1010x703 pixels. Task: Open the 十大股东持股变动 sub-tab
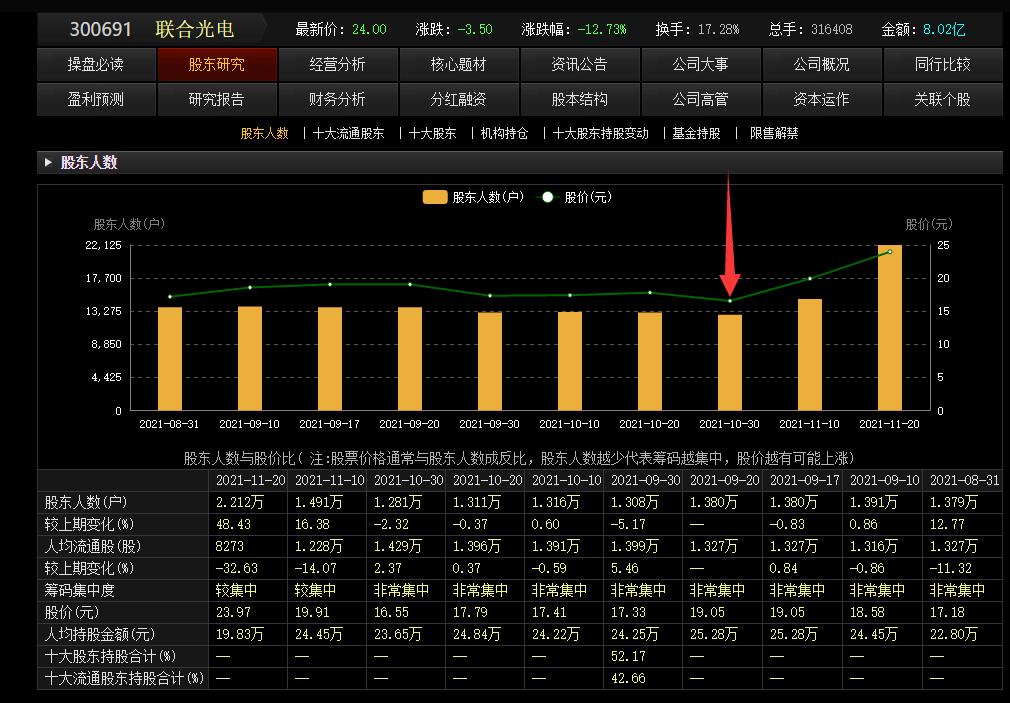click(600, 131)
